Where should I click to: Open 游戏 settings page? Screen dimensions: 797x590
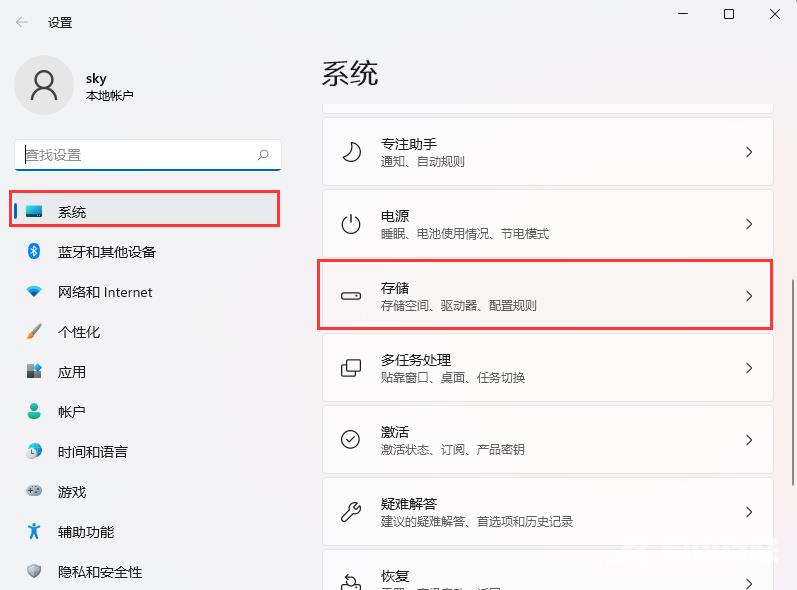point(145,492)
